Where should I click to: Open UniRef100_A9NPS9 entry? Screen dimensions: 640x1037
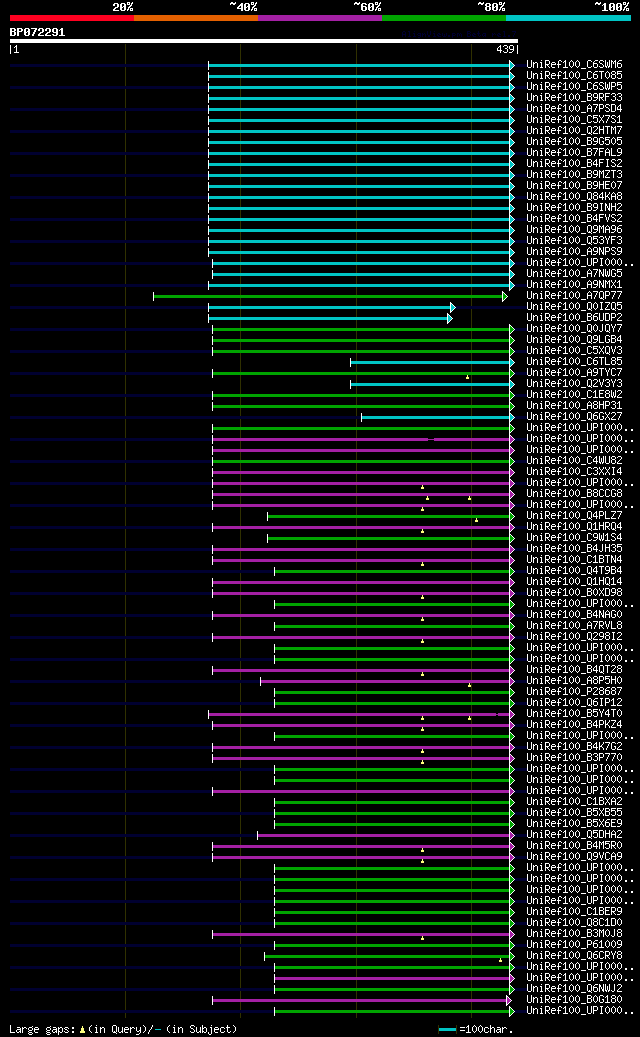tap(575, 251)
